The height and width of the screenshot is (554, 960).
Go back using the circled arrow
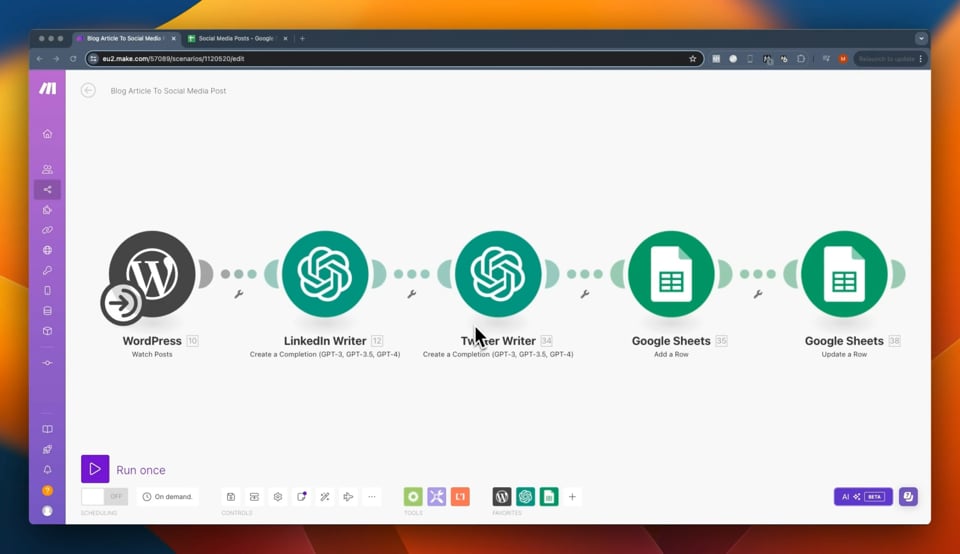(88, 91)
